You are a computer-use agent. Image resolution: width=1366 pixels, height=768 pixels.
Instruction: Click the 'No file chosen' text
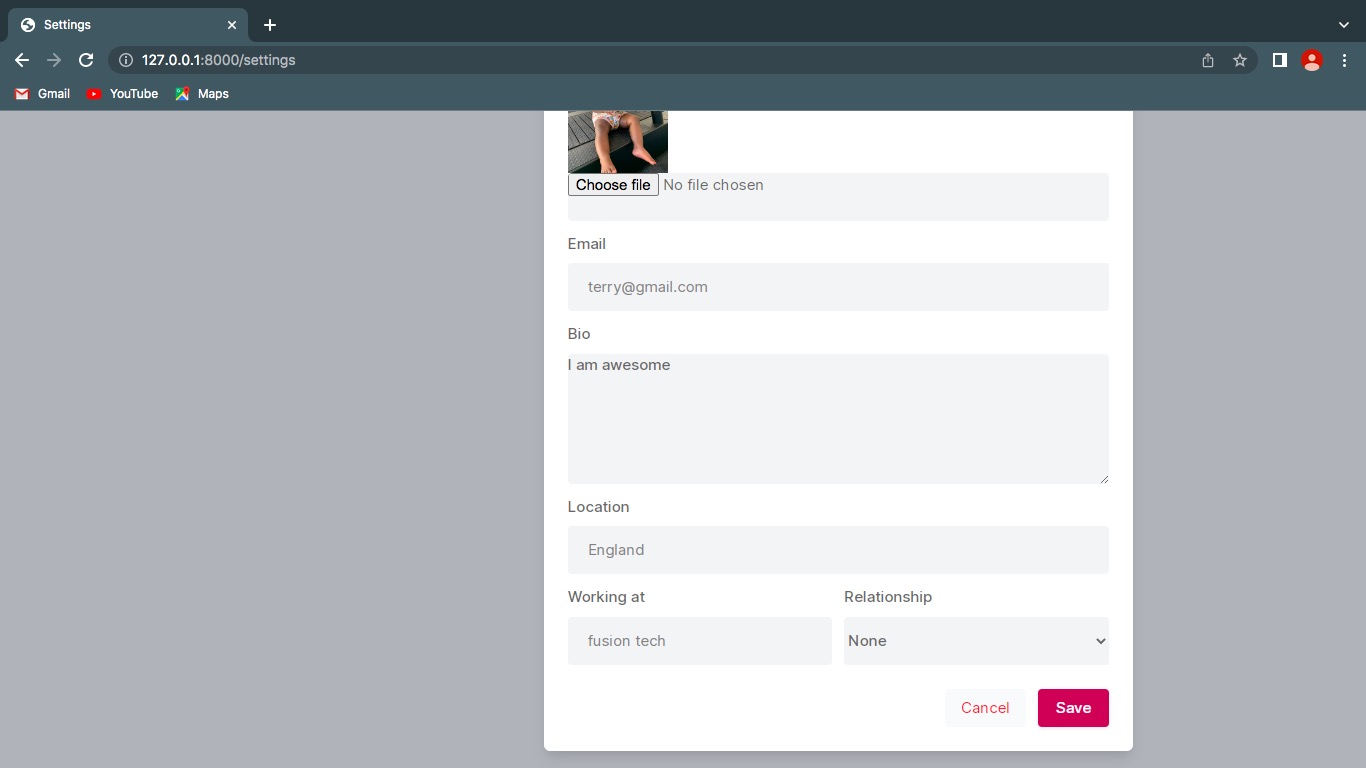(x=713, y=185)
